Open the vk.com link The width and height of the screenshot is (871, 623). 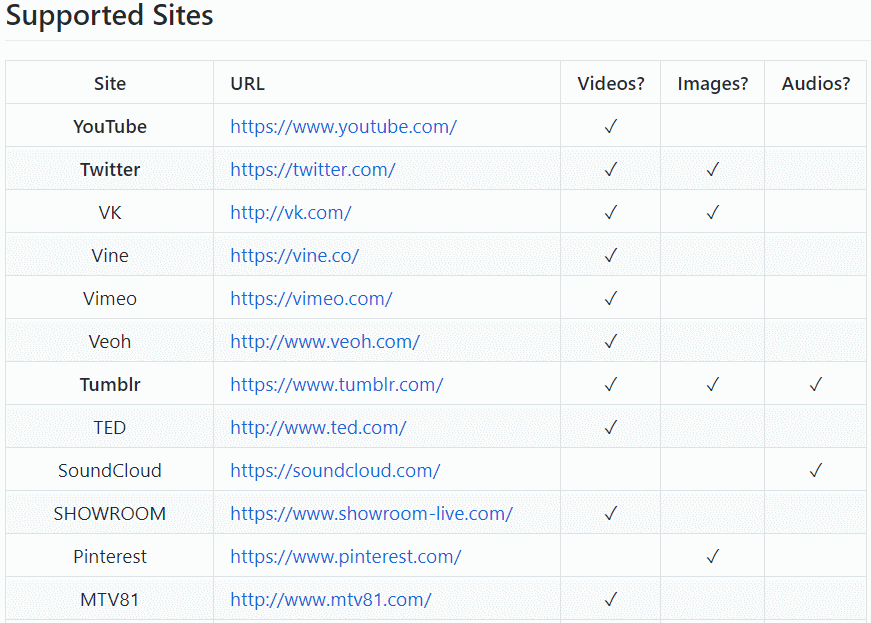[x=290, y=213]
